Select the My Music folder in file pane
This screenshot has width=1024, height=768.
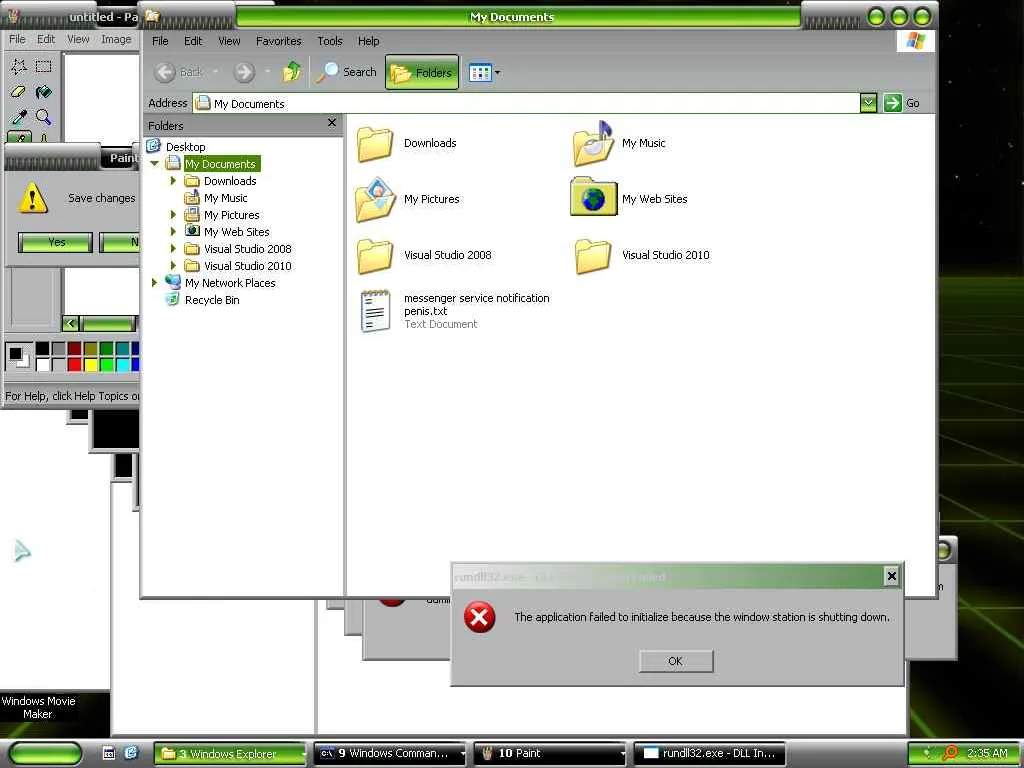coord(593,144)
